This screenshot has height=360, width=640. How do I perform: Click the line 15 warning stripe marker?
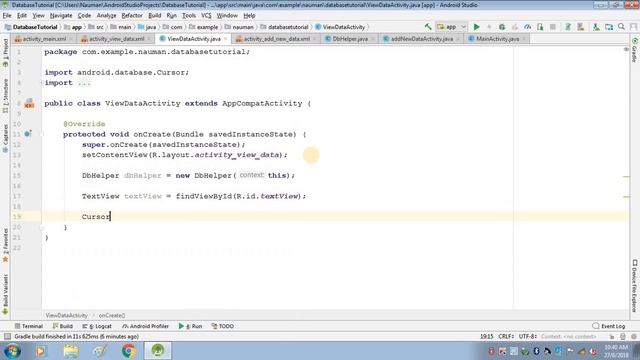coord(627,177)
